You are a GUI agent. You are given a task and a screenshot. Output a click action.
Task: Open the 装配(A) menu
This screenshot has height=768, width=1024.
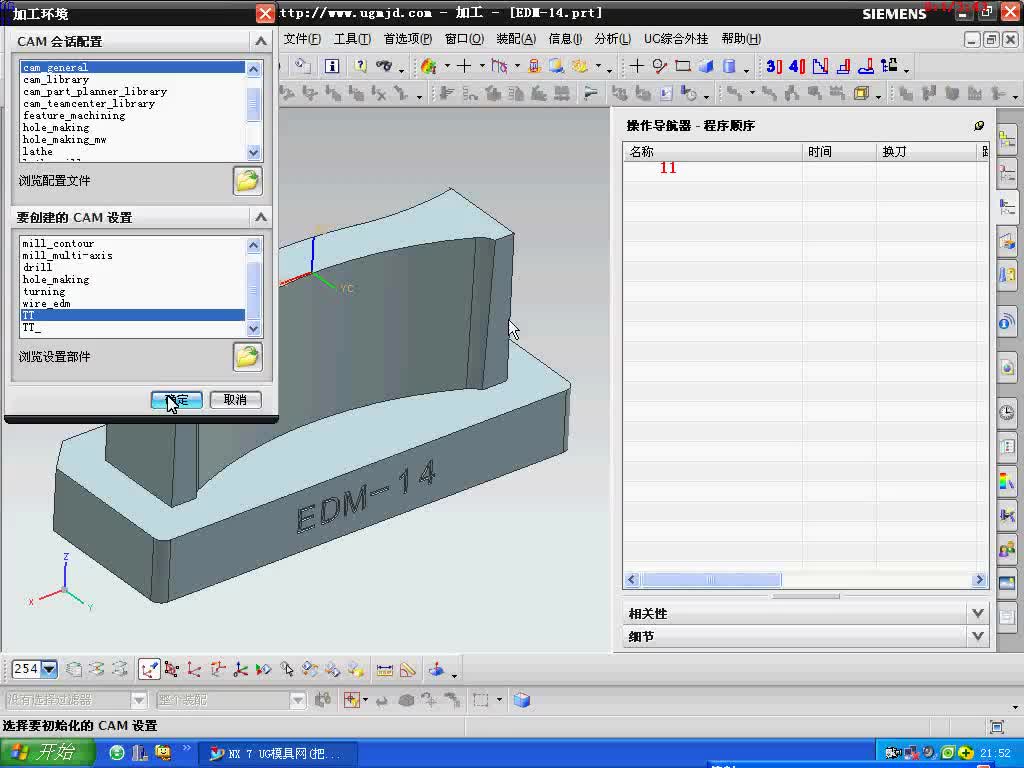coord(517,39)
